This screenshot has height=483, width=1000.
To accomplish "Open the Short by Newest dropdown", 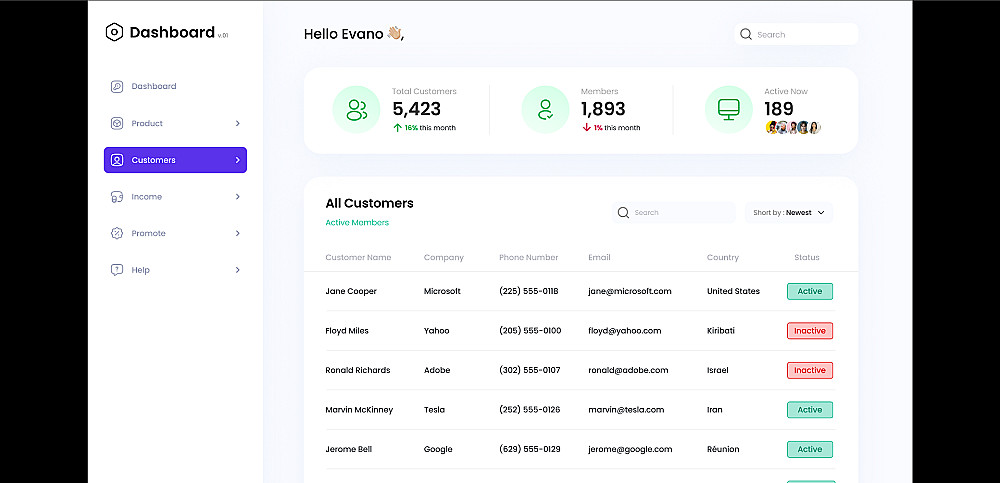I will [789, 212].
